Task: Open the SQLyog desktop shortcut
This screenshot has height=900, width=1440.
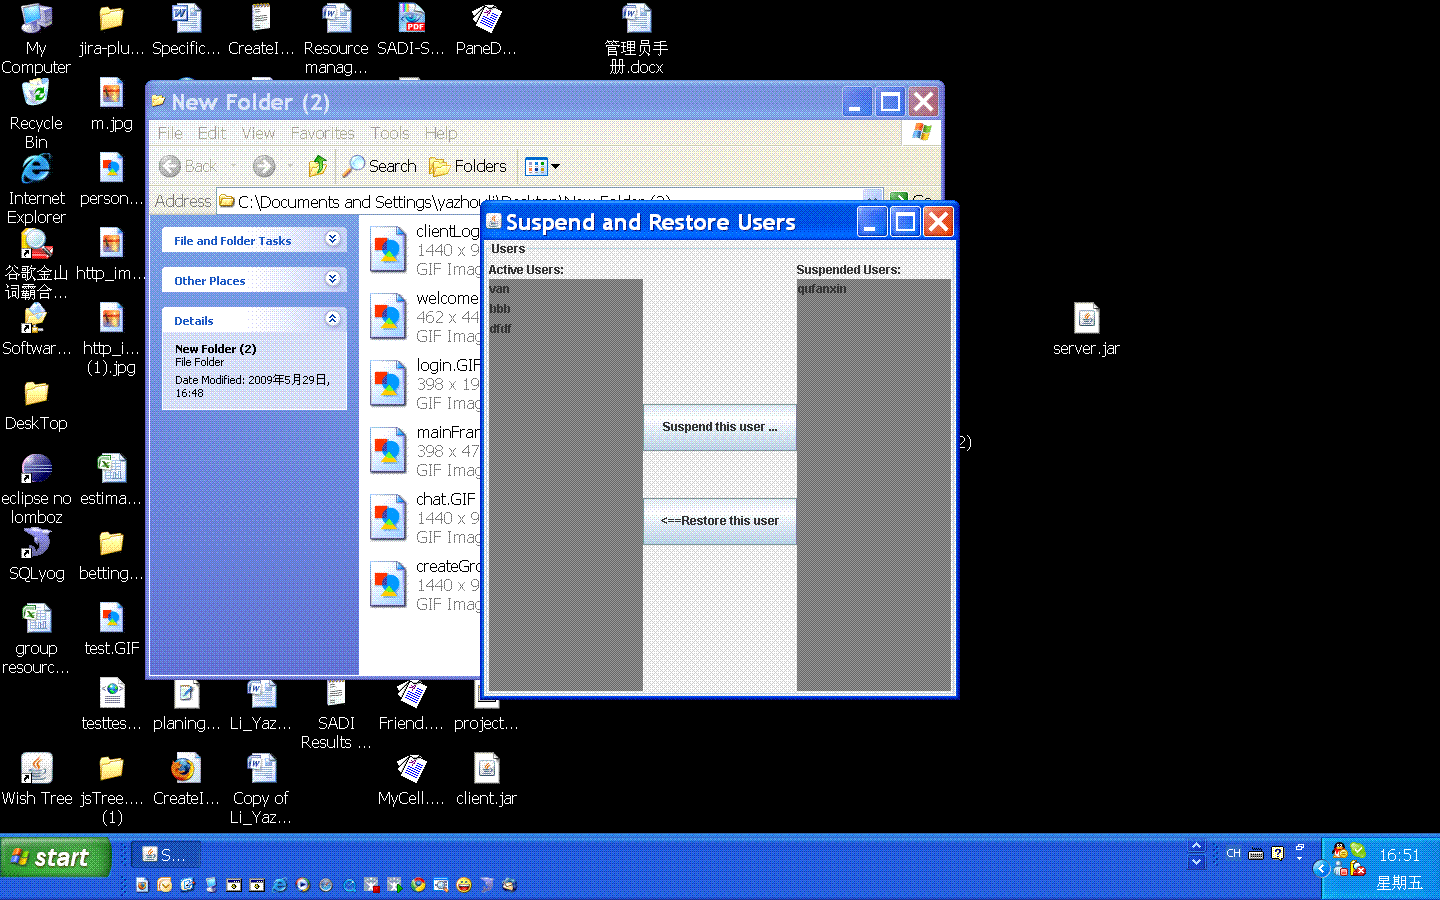Action: pyautogui.click(x=37, y=545)
